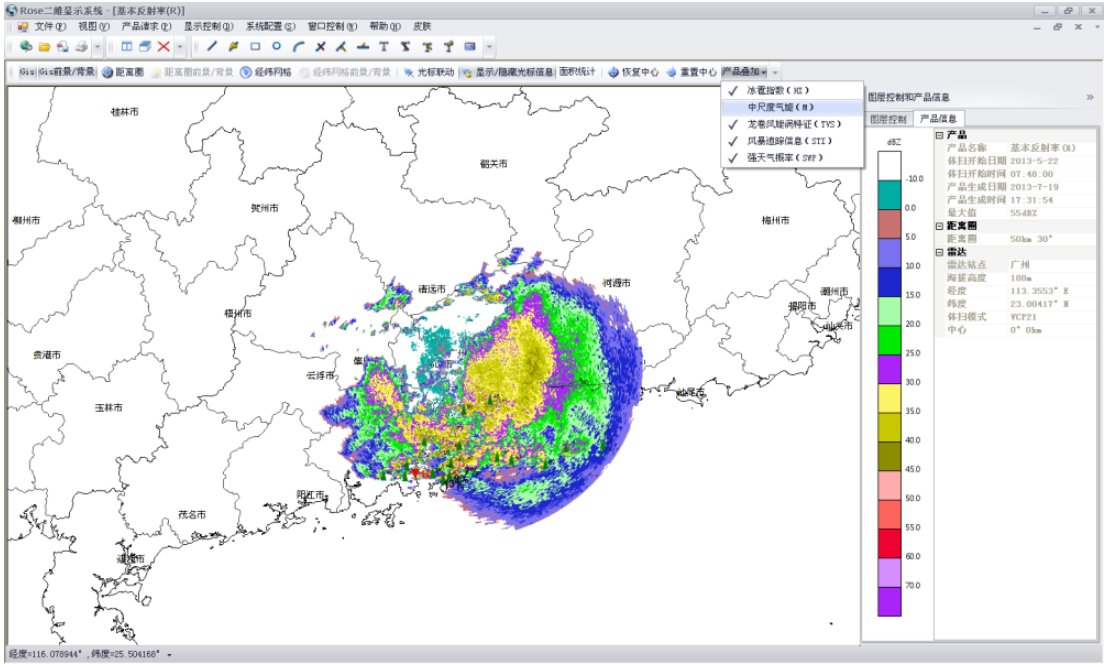Toggle the 经纬网格 lat-lon grid

pyautogui.click(x=265, y=72)
